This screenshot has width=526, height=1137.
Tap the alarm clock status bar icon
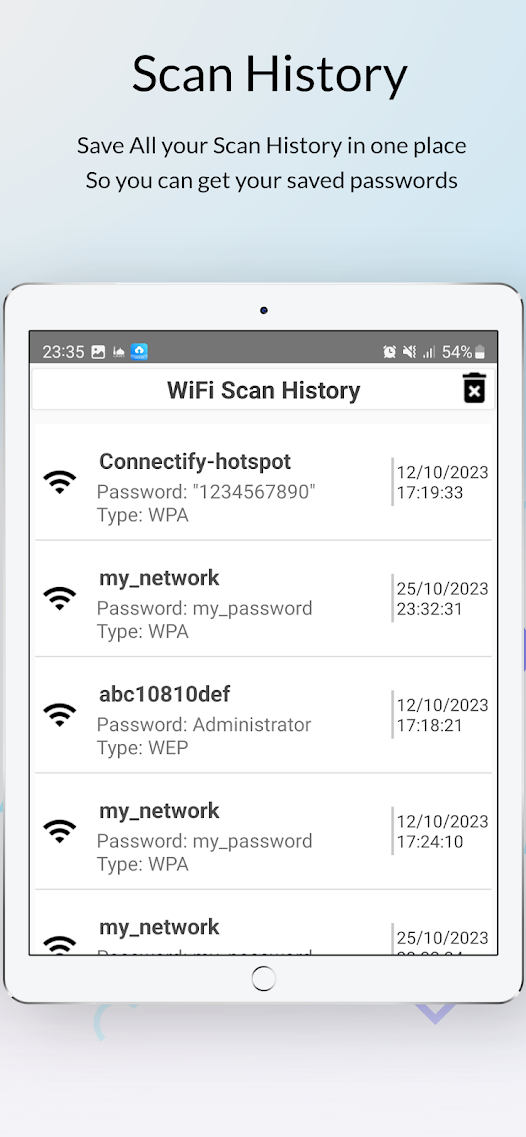coord(390,352)
